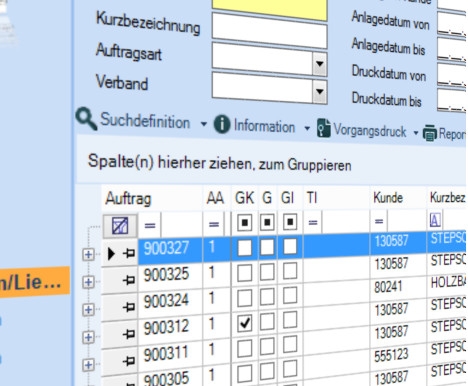Click the pin icon beside order 900312
Viewport: 468px width, 386px height.
(x=129, y=333)
